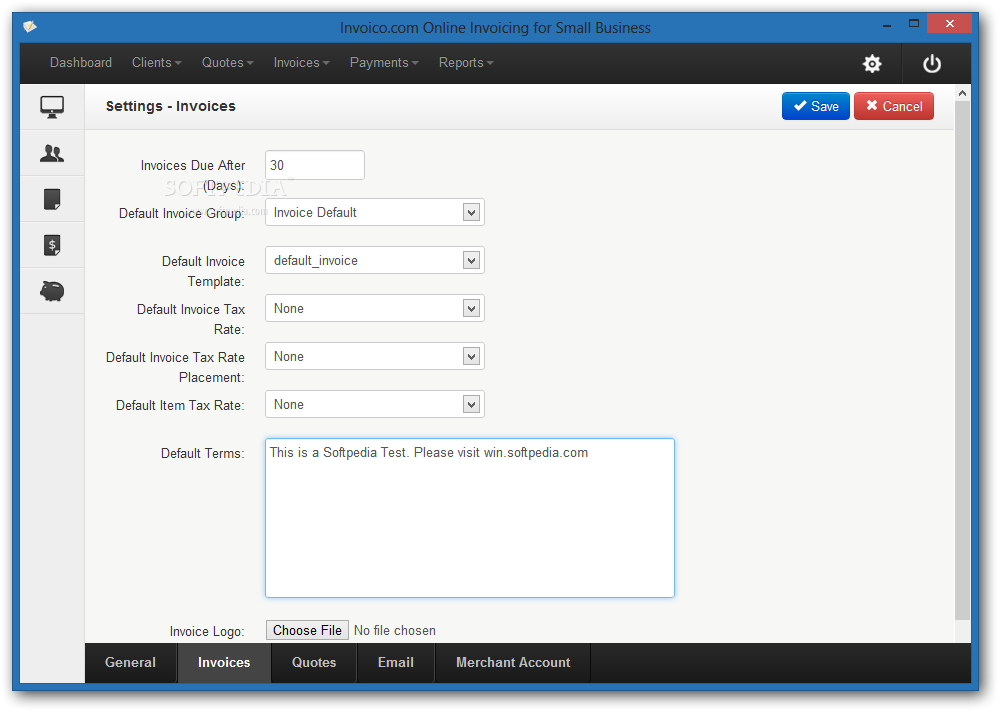Click into the Default Terms text area

(x=470, y=518)
